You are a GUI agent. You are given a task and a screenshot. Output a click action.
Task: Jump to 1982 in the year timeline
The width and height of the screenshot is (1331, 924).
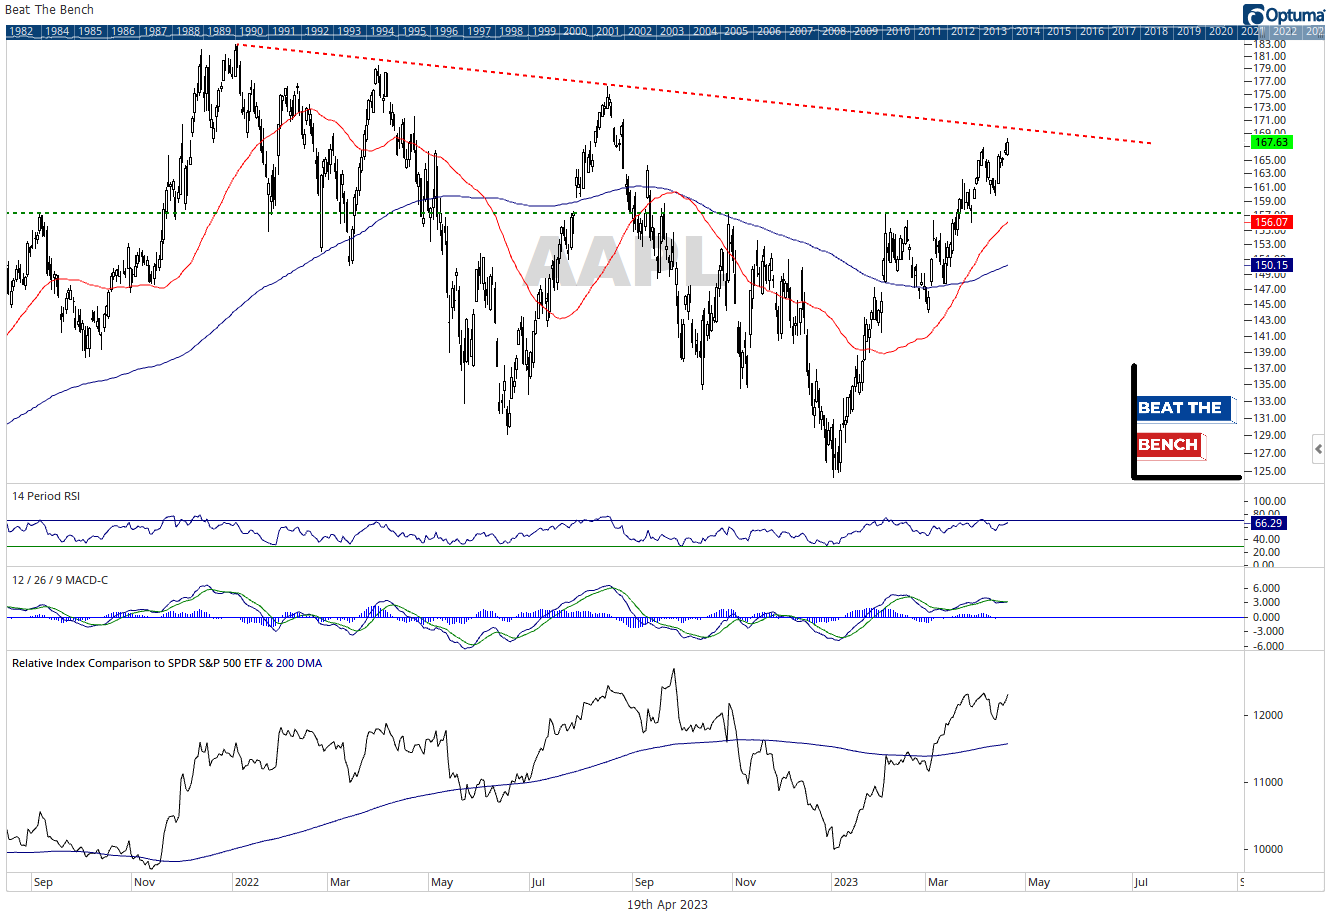coord(20,31)
